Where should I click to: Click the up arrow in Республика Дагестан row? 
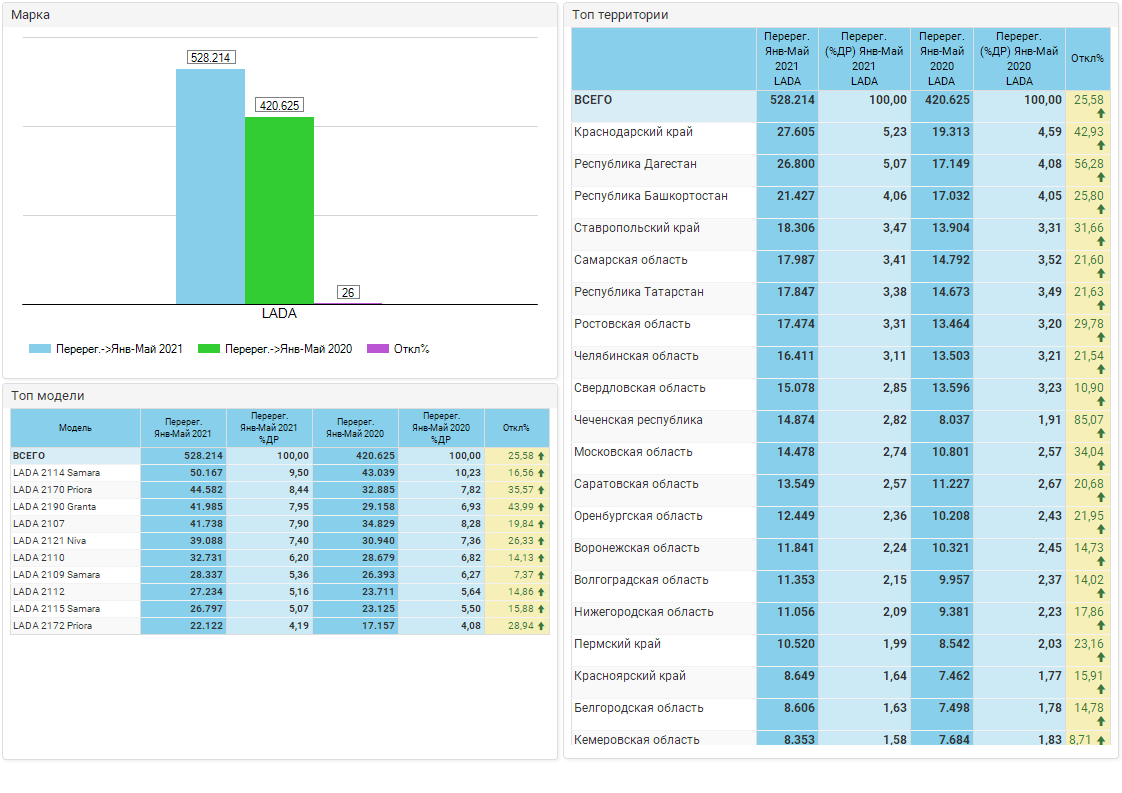[1101, 178]
